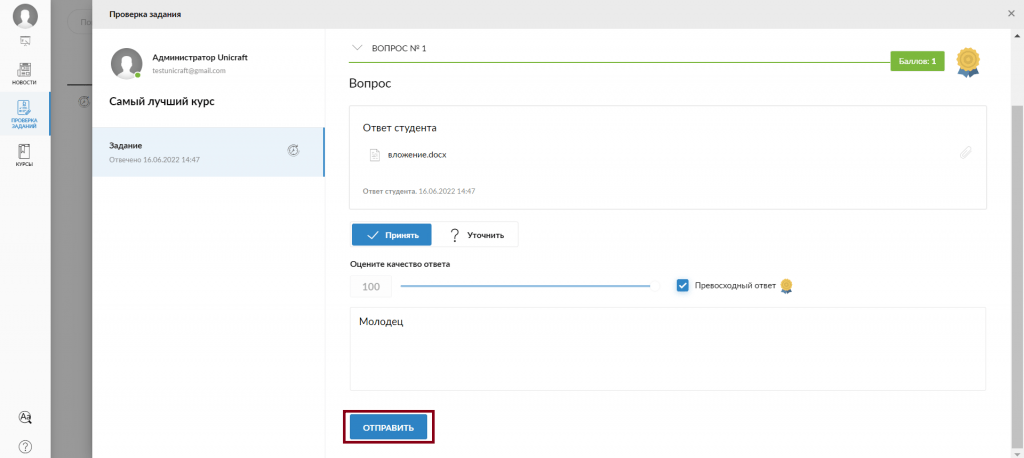The height and width of the screenshot is (458, 1024).
Task: Collapse the Вопрос № 1 chevron
Action: pyautogui.click(x=357, y=48)
